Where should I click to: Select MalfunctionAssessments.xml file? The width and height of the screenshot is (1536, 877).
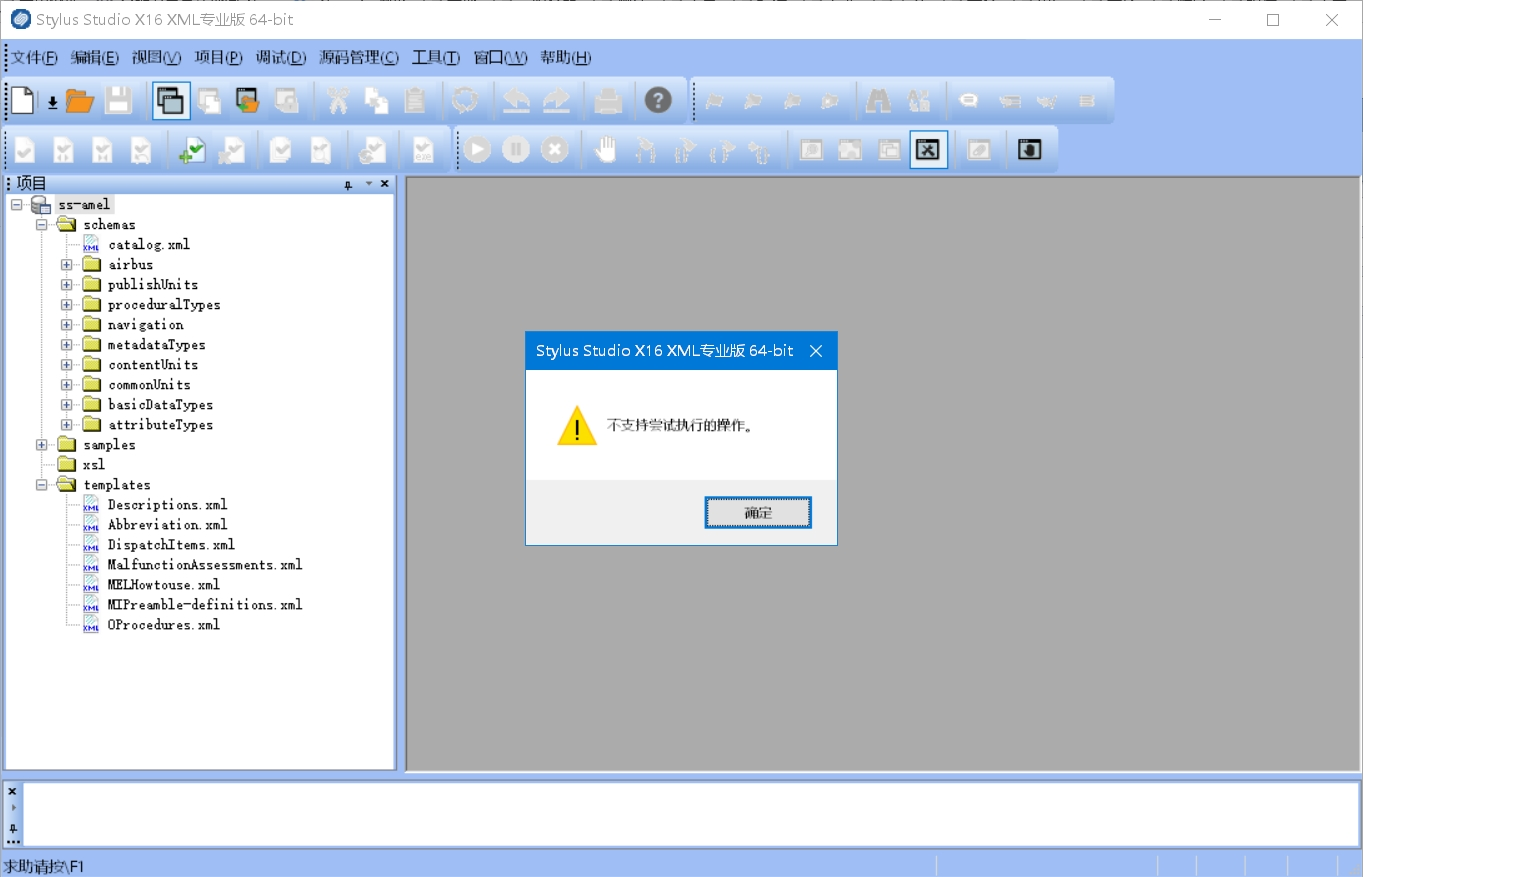(x=205, y=564)
